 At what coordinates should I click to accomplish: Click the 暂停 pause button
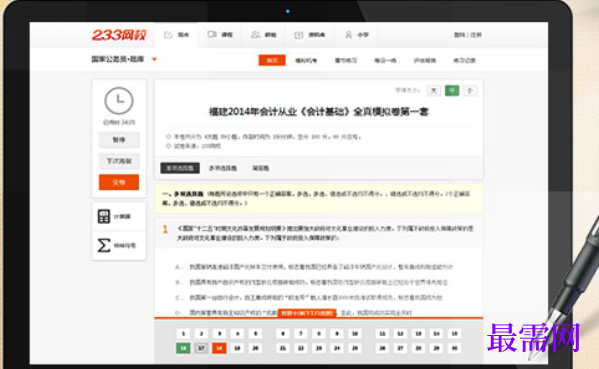pos(119,140)
